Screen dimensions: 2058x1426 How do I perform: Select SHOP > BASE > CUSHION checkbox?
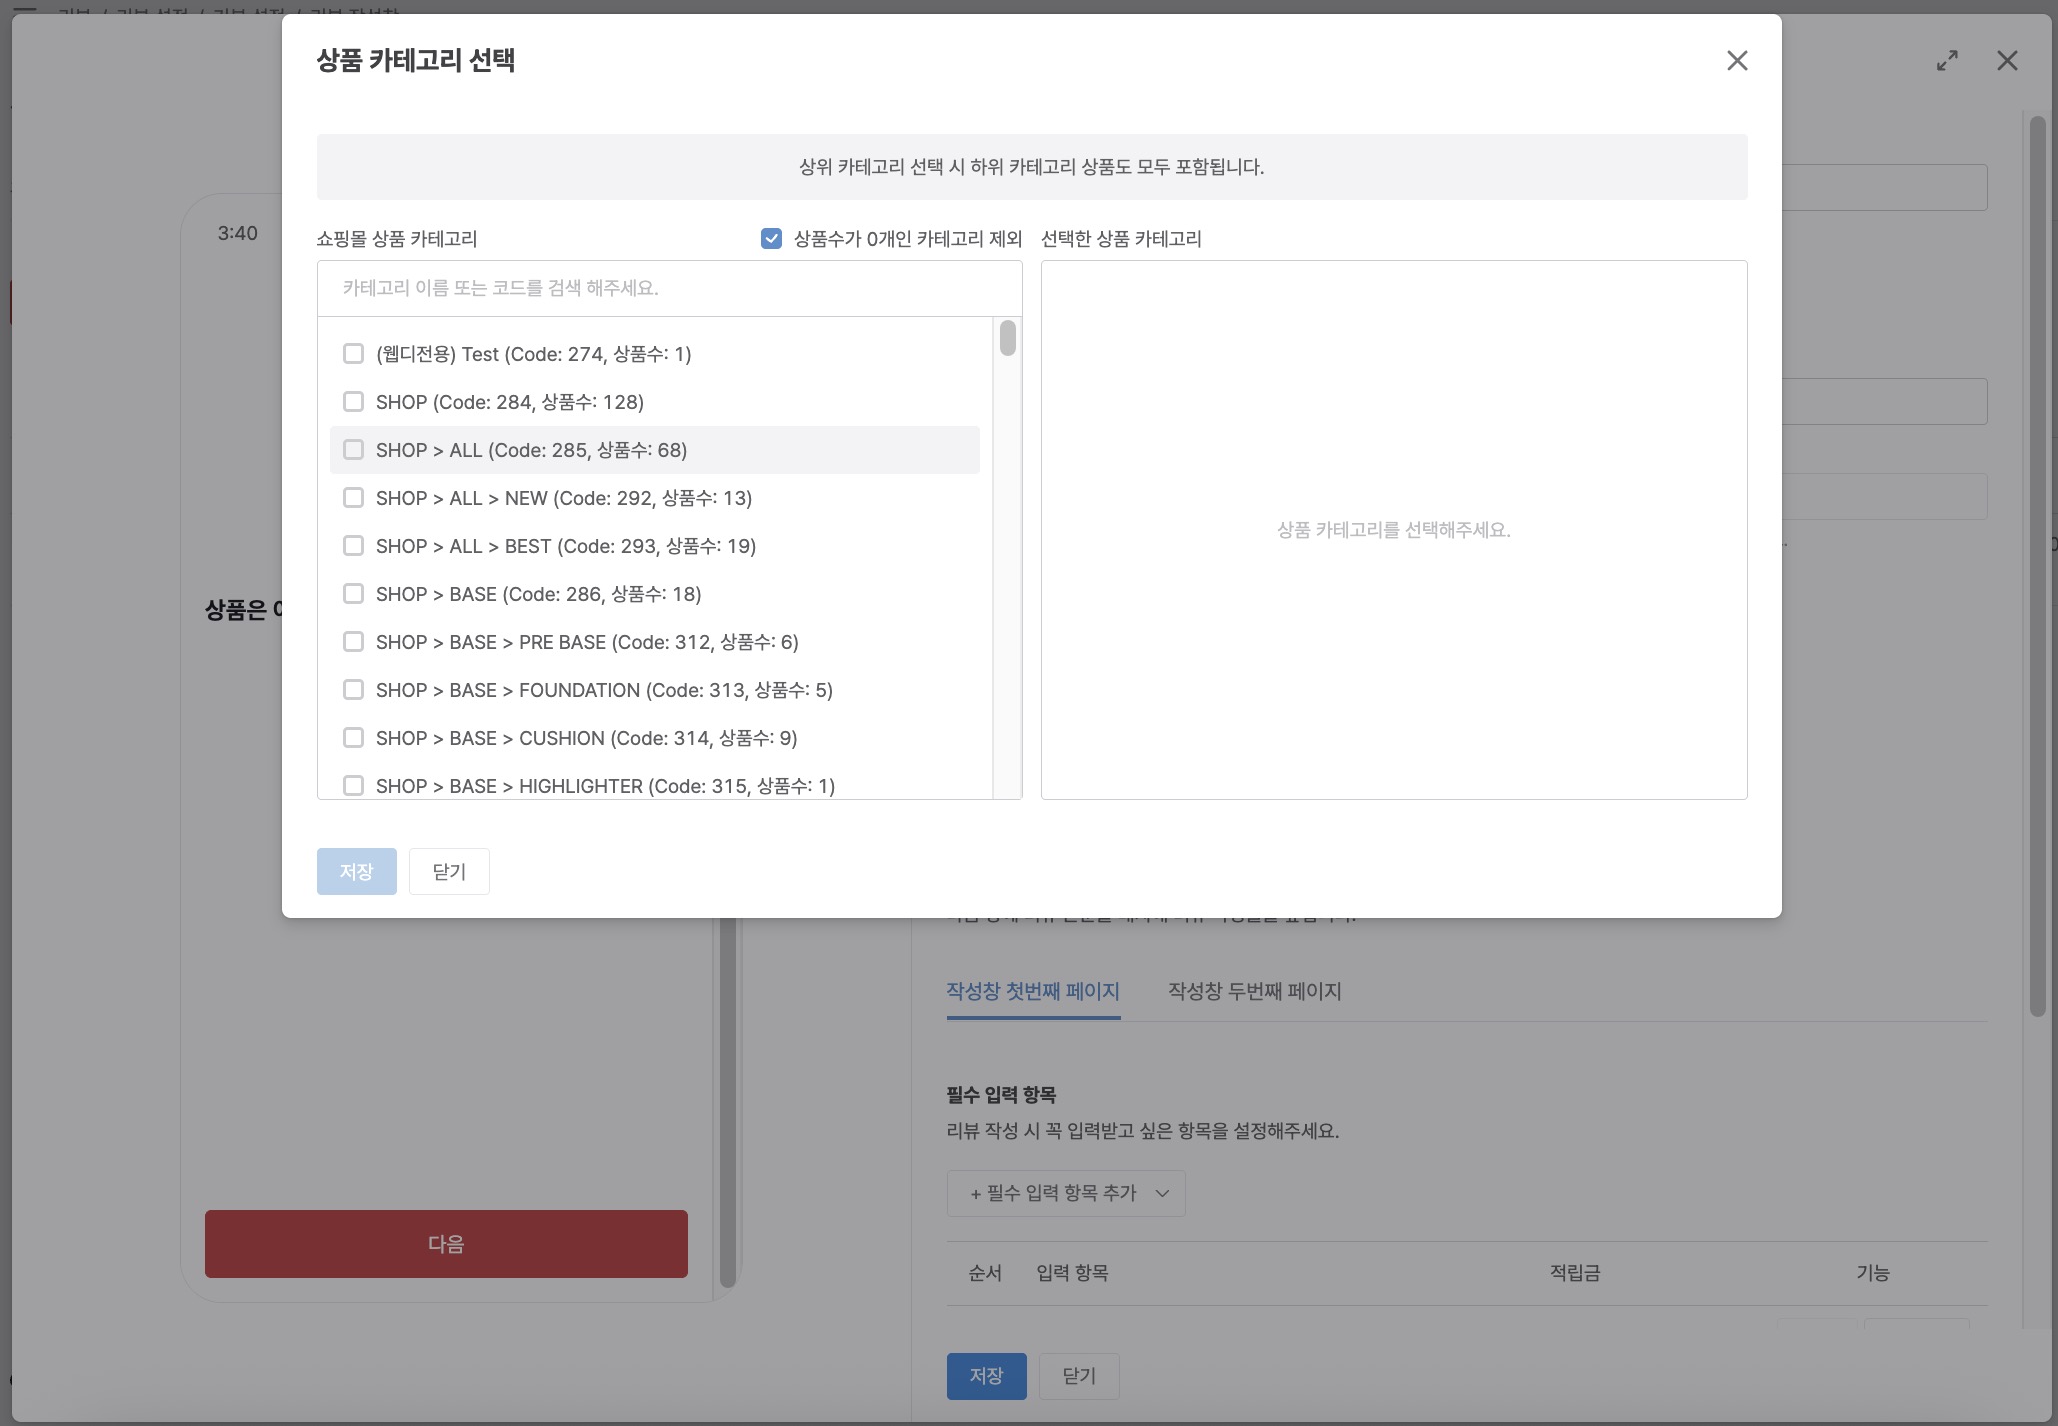(353, 737)
